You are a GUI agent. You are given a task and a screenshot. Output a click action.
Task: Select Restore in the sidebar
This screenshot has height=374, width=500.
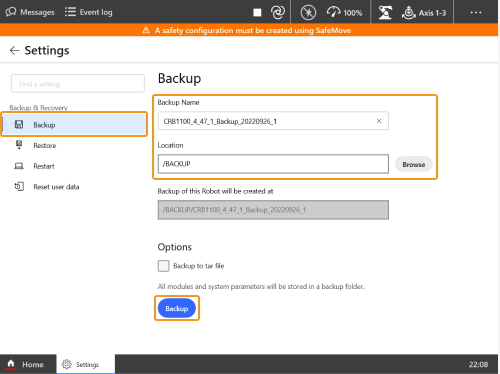point(75,145)
